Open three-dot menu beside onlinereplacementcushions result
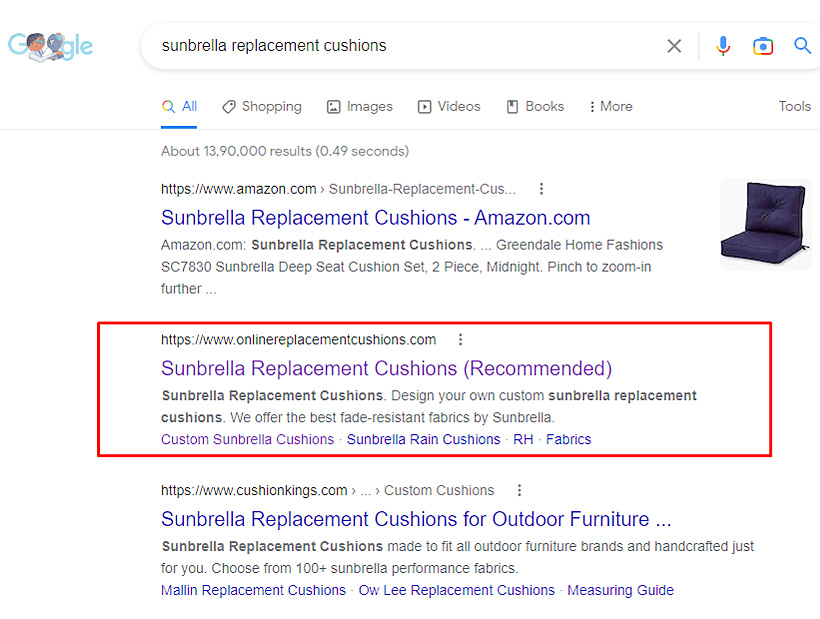 460,340
